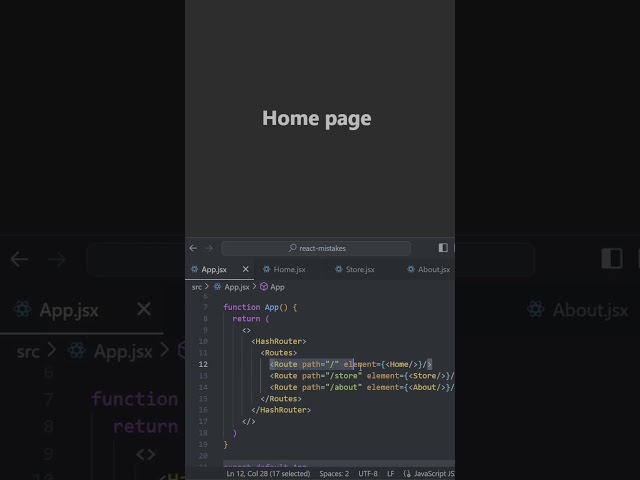Click the src breadcrumb segment
The width and height of the screenshot is (640, 480).
(x=197, y=287)
